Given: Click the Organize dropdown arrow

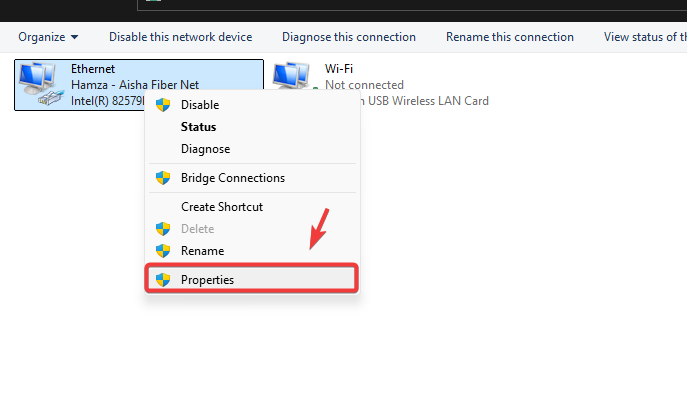Looking at the screenshot, I should [74, 38].
